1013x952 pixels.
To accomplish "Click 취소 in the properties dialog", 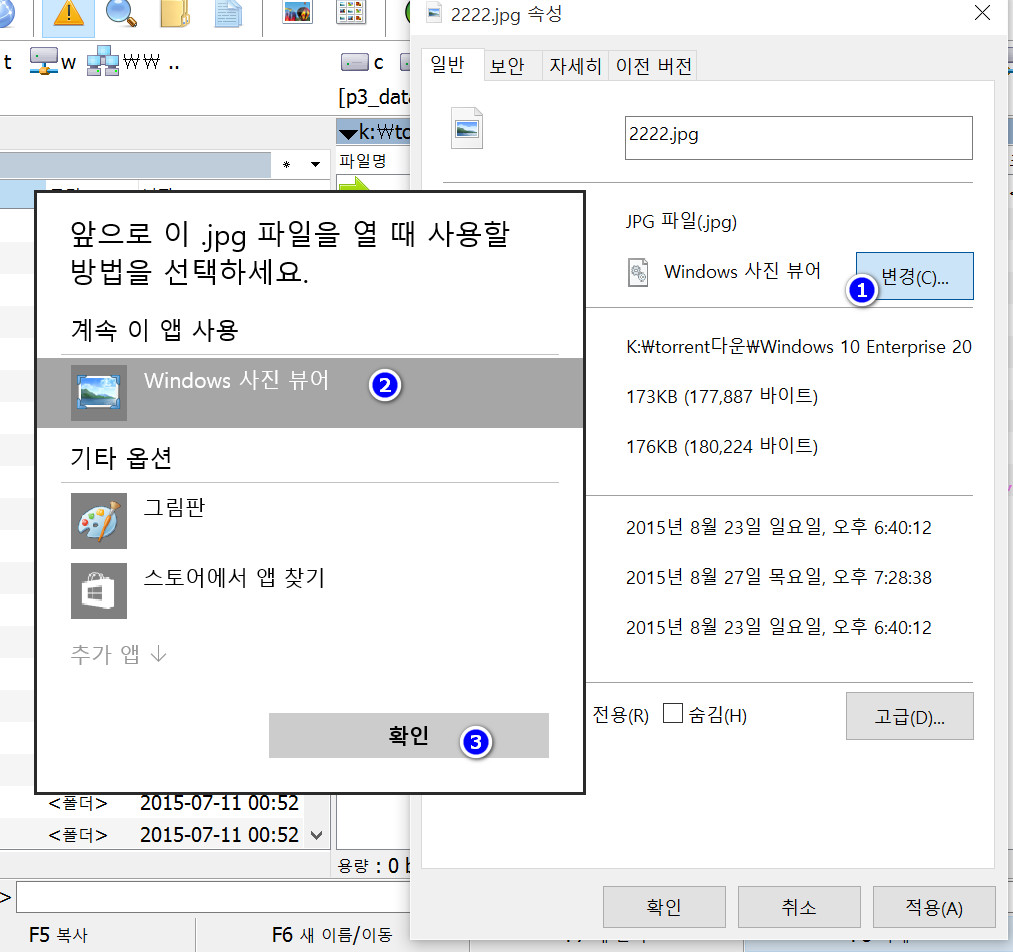I will [x=799, y=907].
